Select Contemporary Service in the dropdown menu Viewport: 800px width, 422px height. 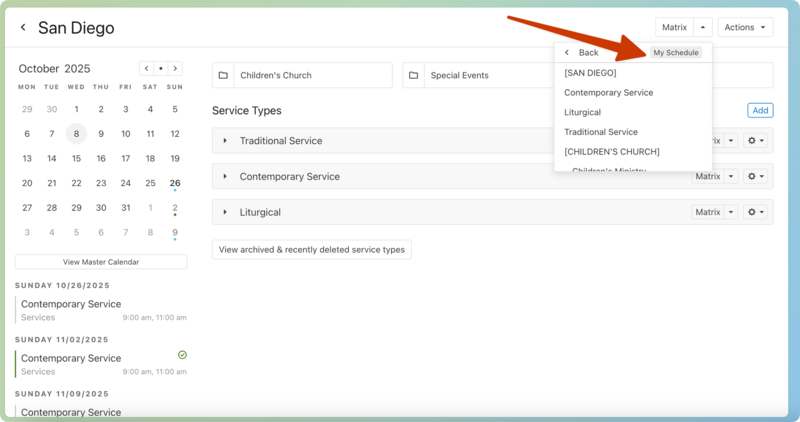tap(608, 92)
